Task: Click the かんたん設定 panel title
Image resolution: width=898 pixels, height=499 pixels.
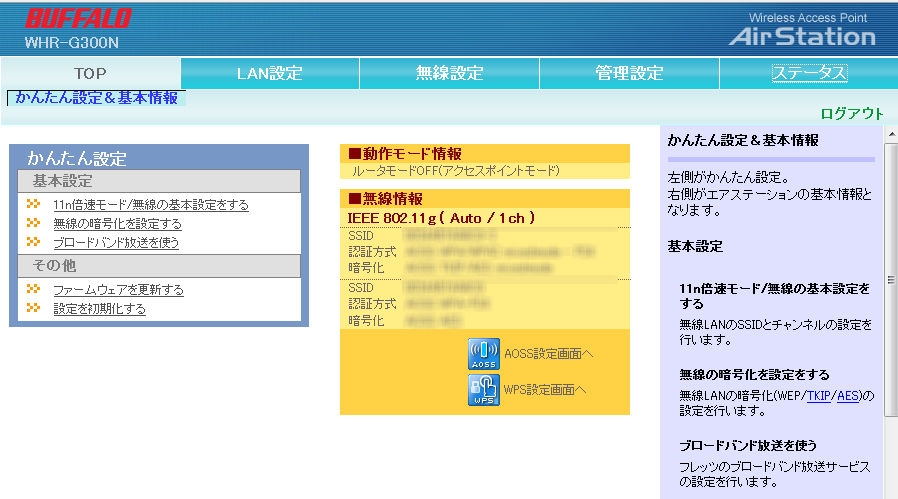Action: (x=77, y=158)
